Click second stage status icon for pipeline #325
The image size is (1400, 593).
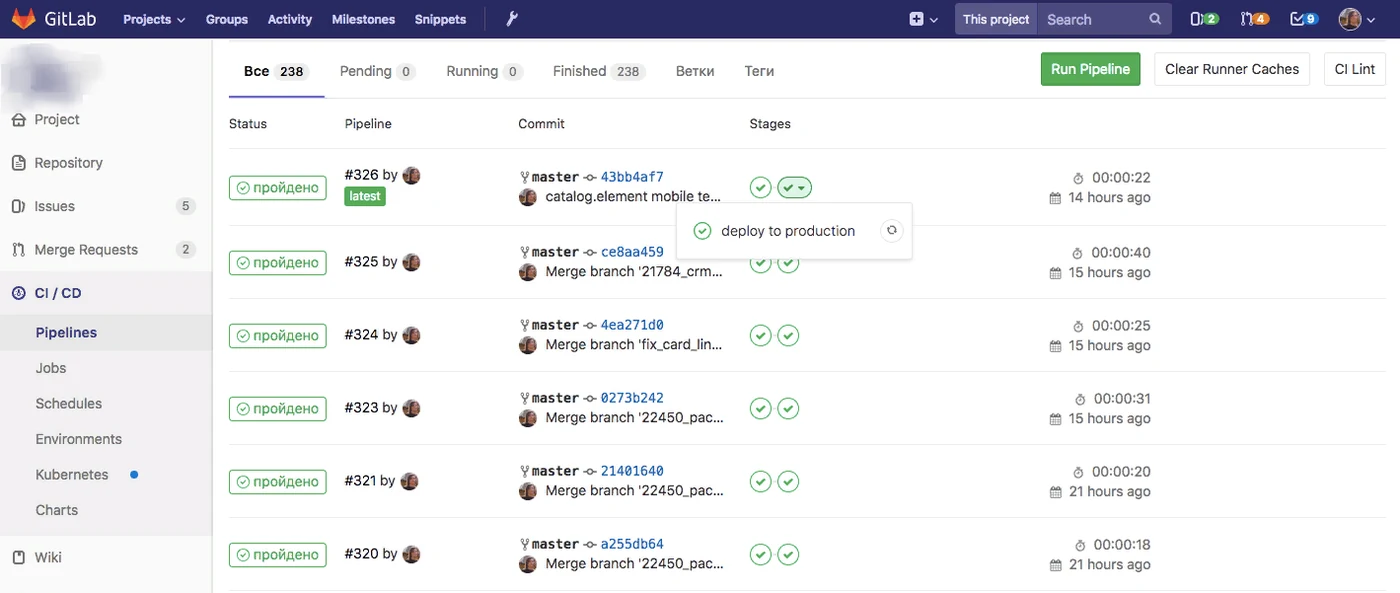click(x=789, y=263)
